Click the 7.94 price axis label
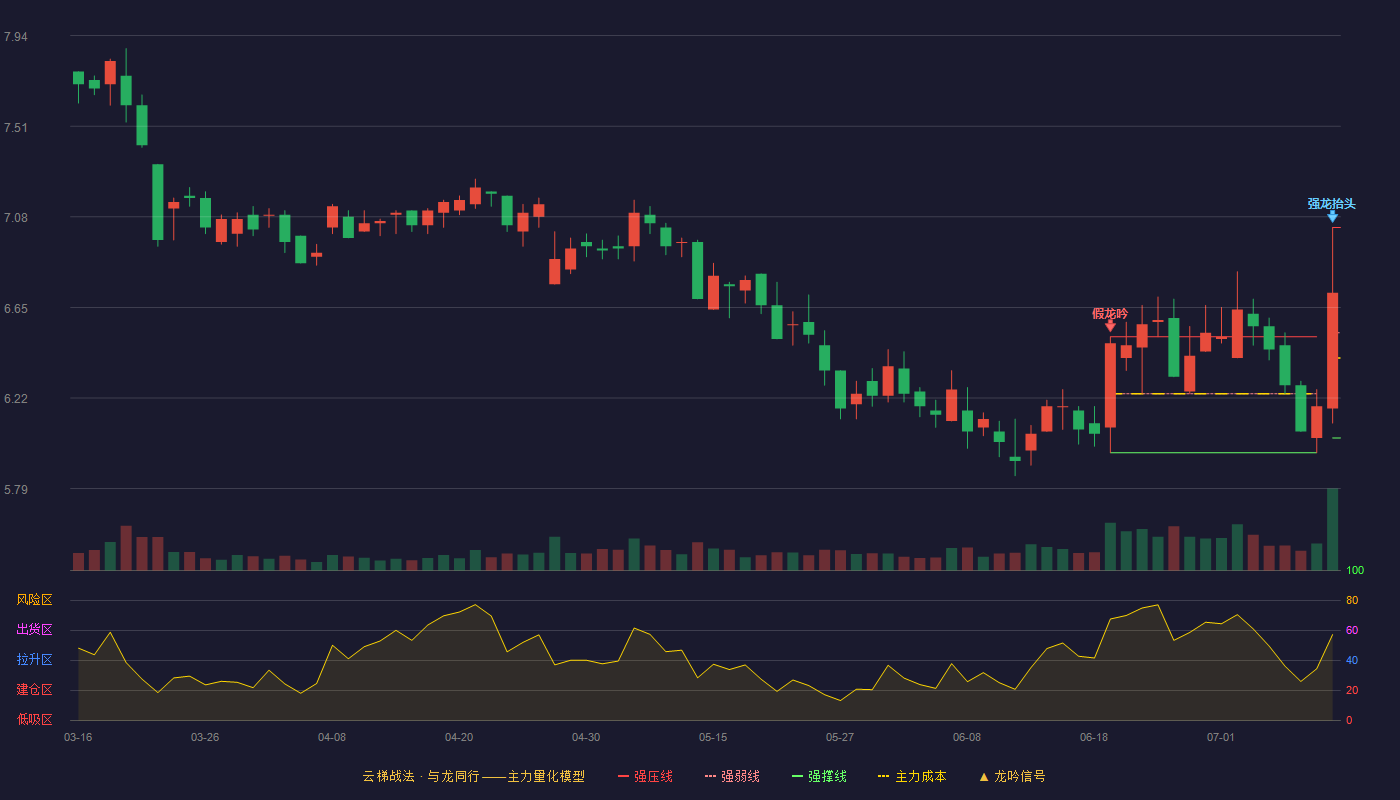 point(16,37)
